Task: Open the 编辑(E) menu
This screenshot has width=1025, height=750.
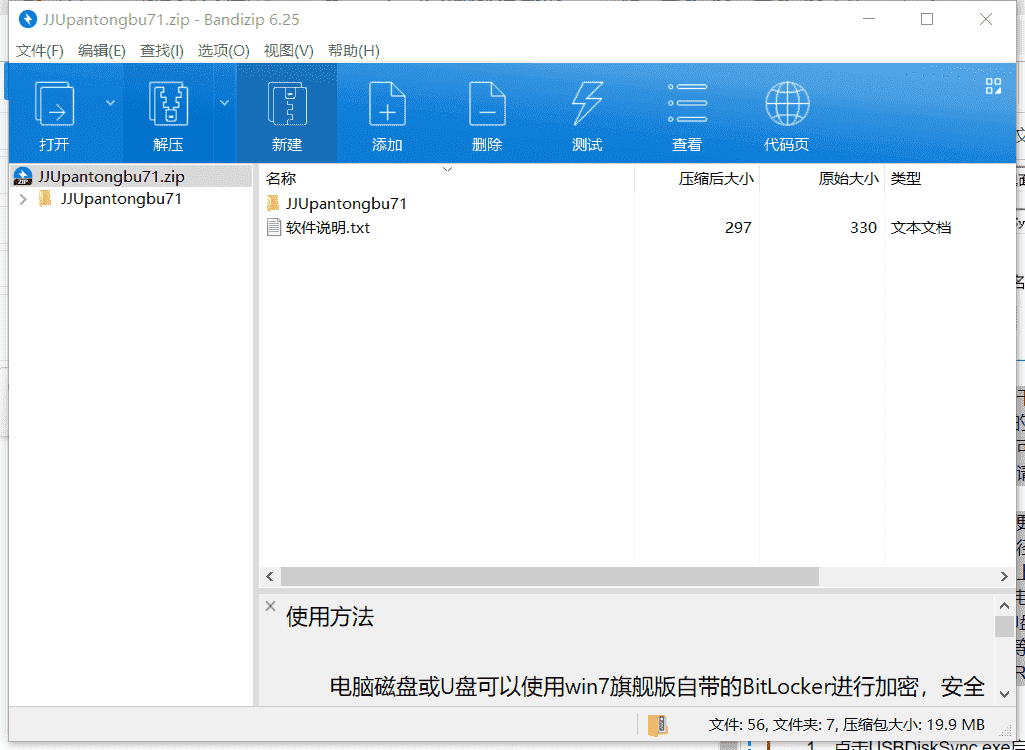Action: 101,51
